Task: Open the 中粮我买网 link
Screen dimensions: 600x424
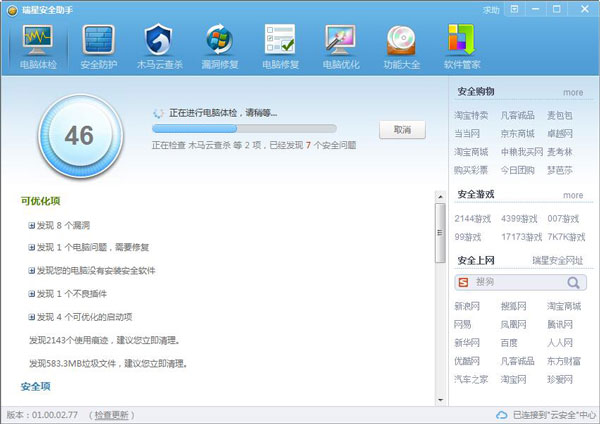Action: 522,152
